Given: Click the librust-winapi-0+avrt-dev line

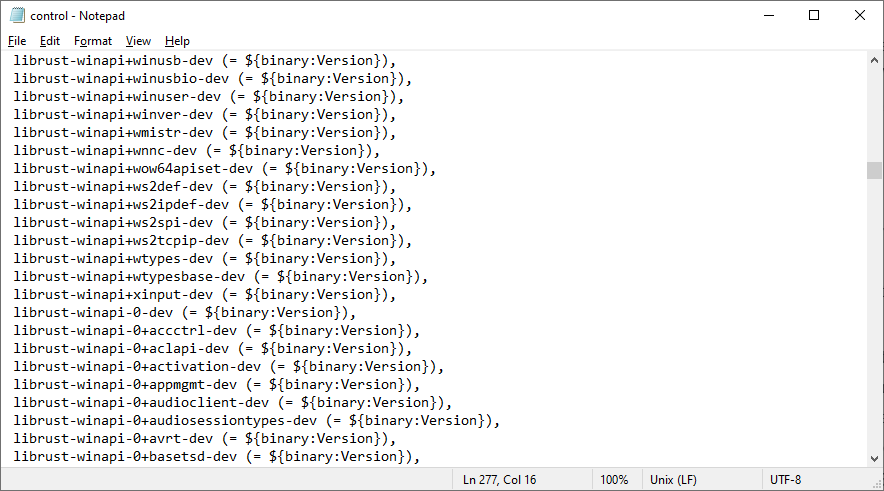Looking at the screenshot, I should 205,439.
